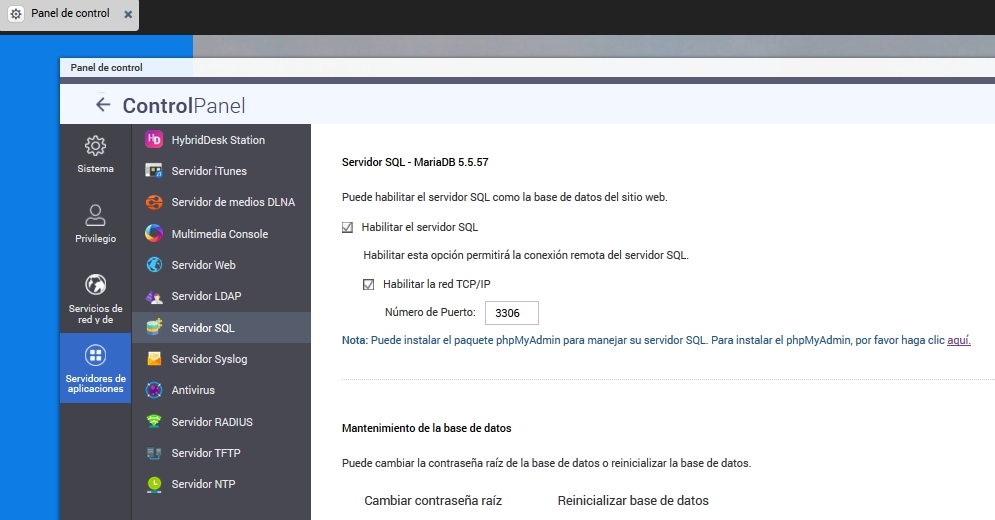This screenshot has width=995, height=520.
Task: Click the Multimedia Console icon
Action: 154,234
